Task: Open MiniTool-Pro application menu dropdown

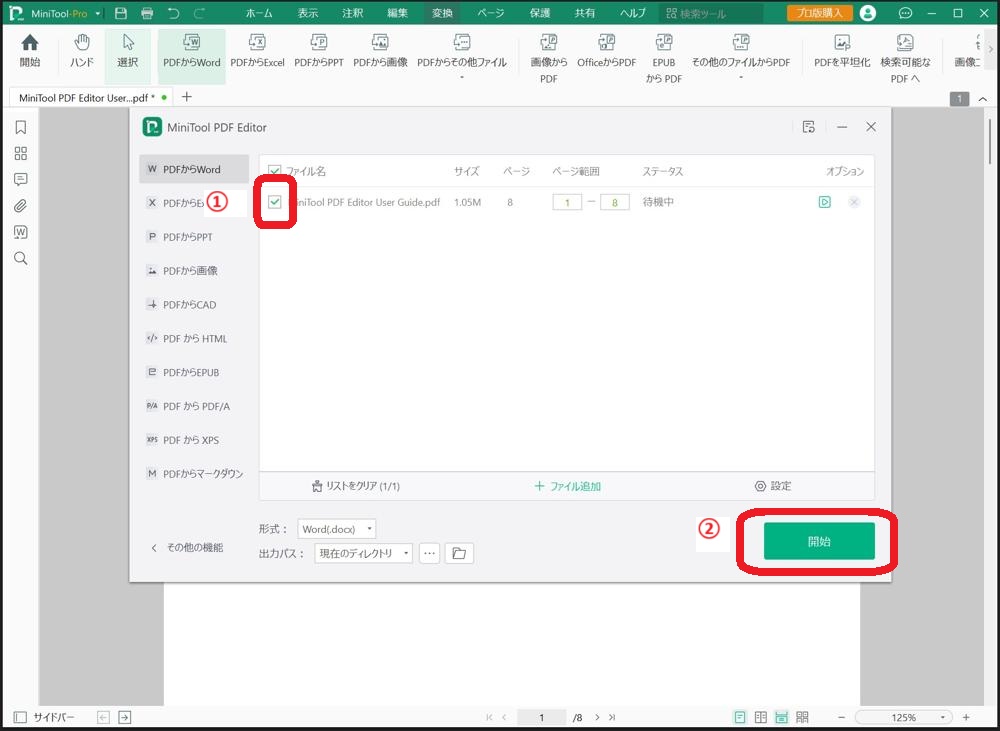Action: pos(98,13)
